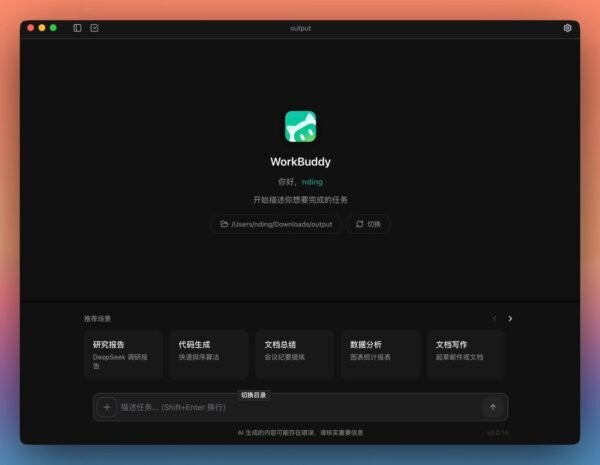
Task: Click the WorkBuddy cat logo
Action: [300, 126]
